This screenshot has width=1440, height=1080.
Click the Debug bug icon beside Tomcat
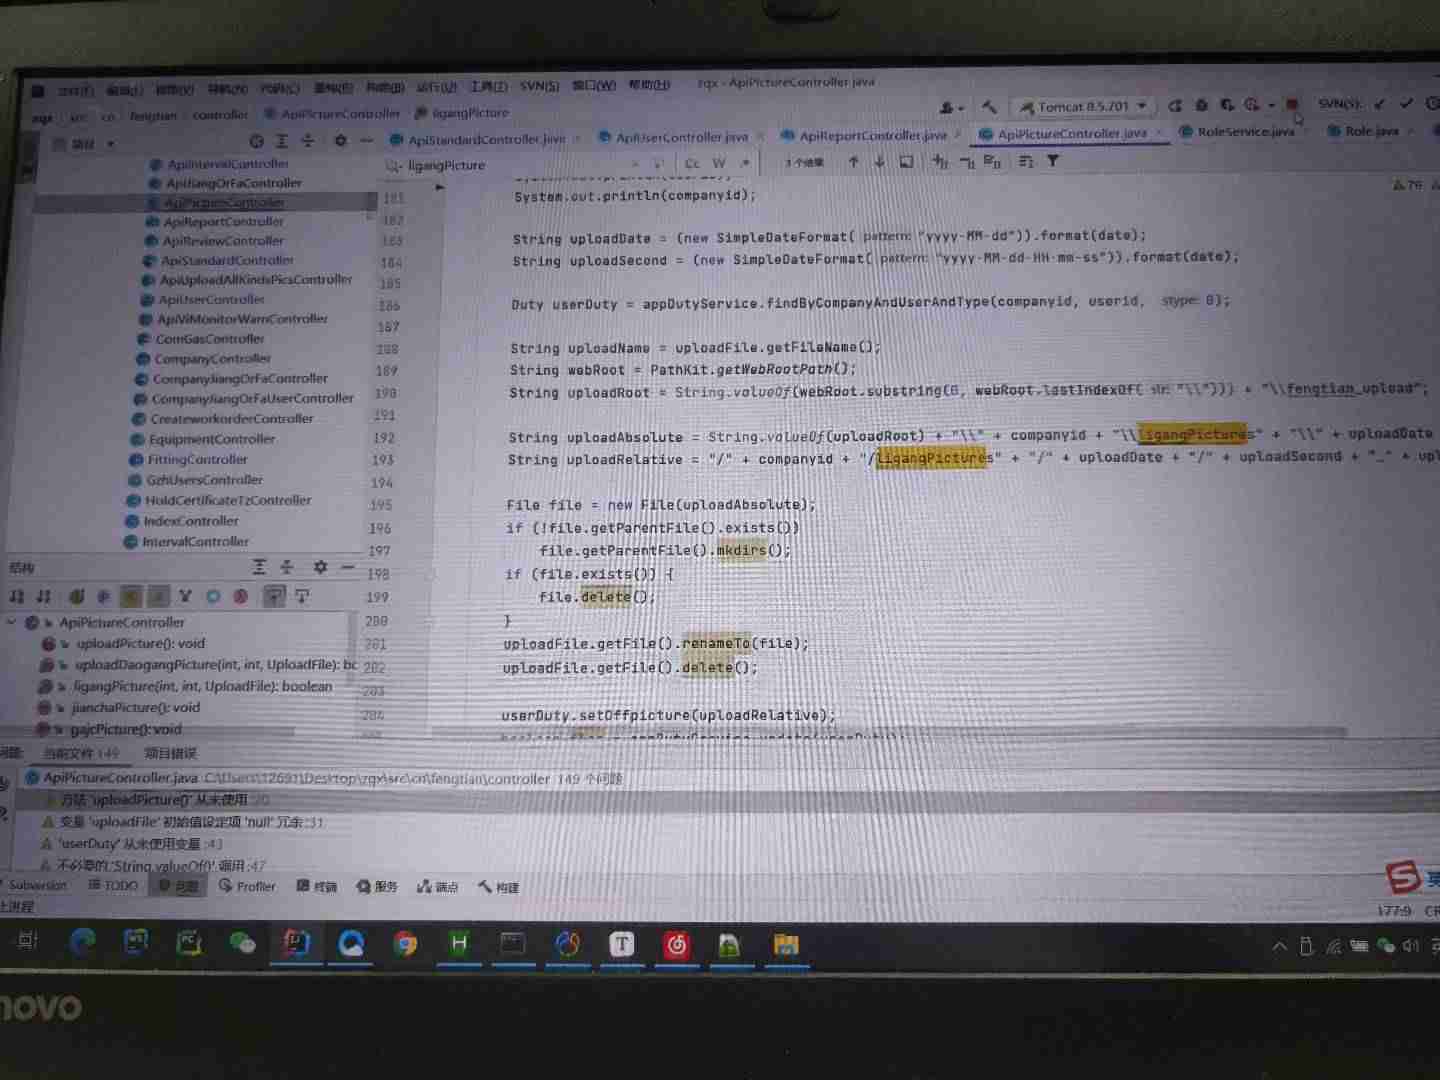click(x=1201, y=105)
